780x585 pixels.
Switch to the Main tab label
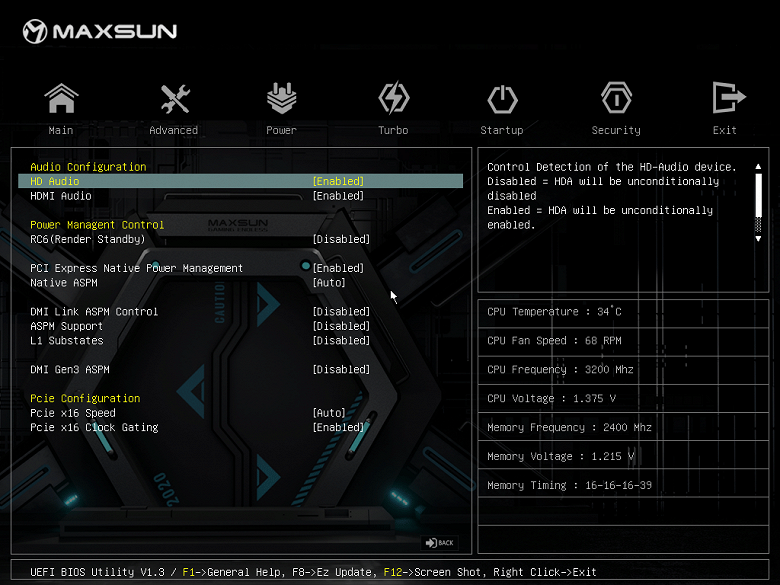61,130
